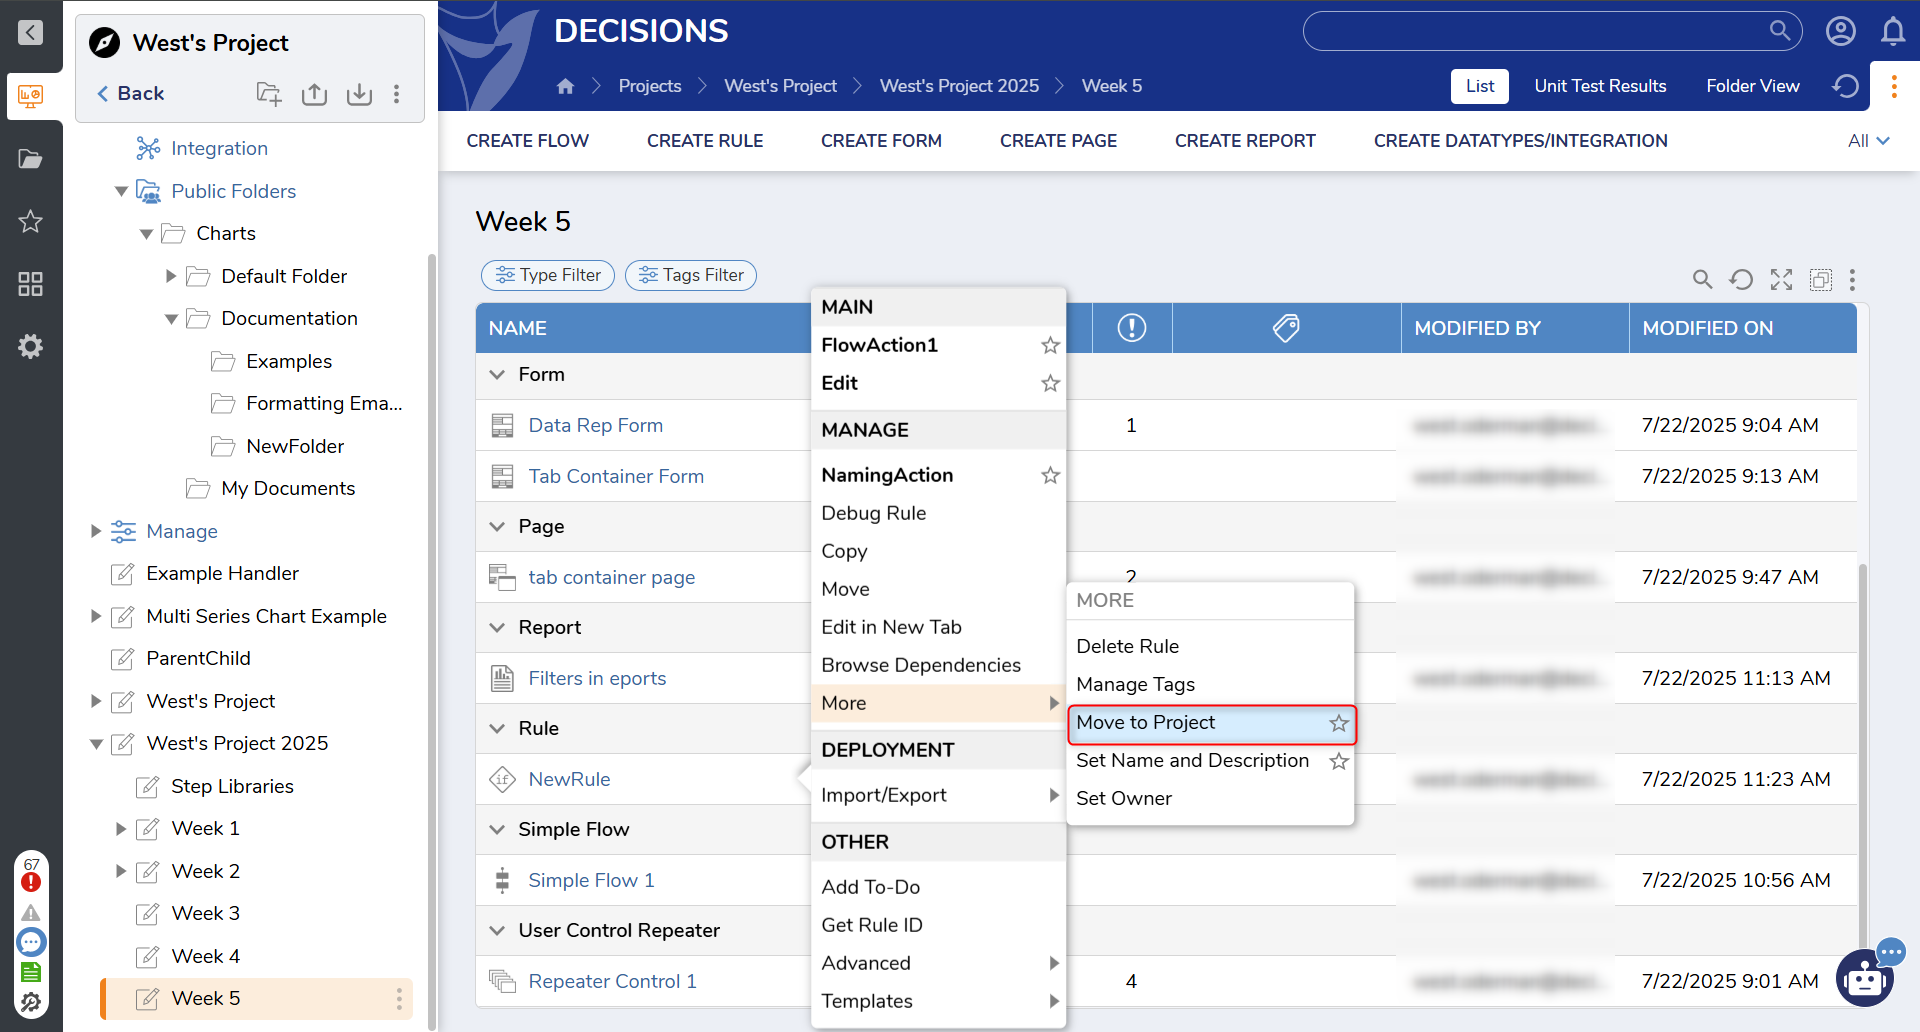This screenshot has width=1920, height=1032.
Task: Favorite the Move to Project action star
Action: pos(1338,723)
